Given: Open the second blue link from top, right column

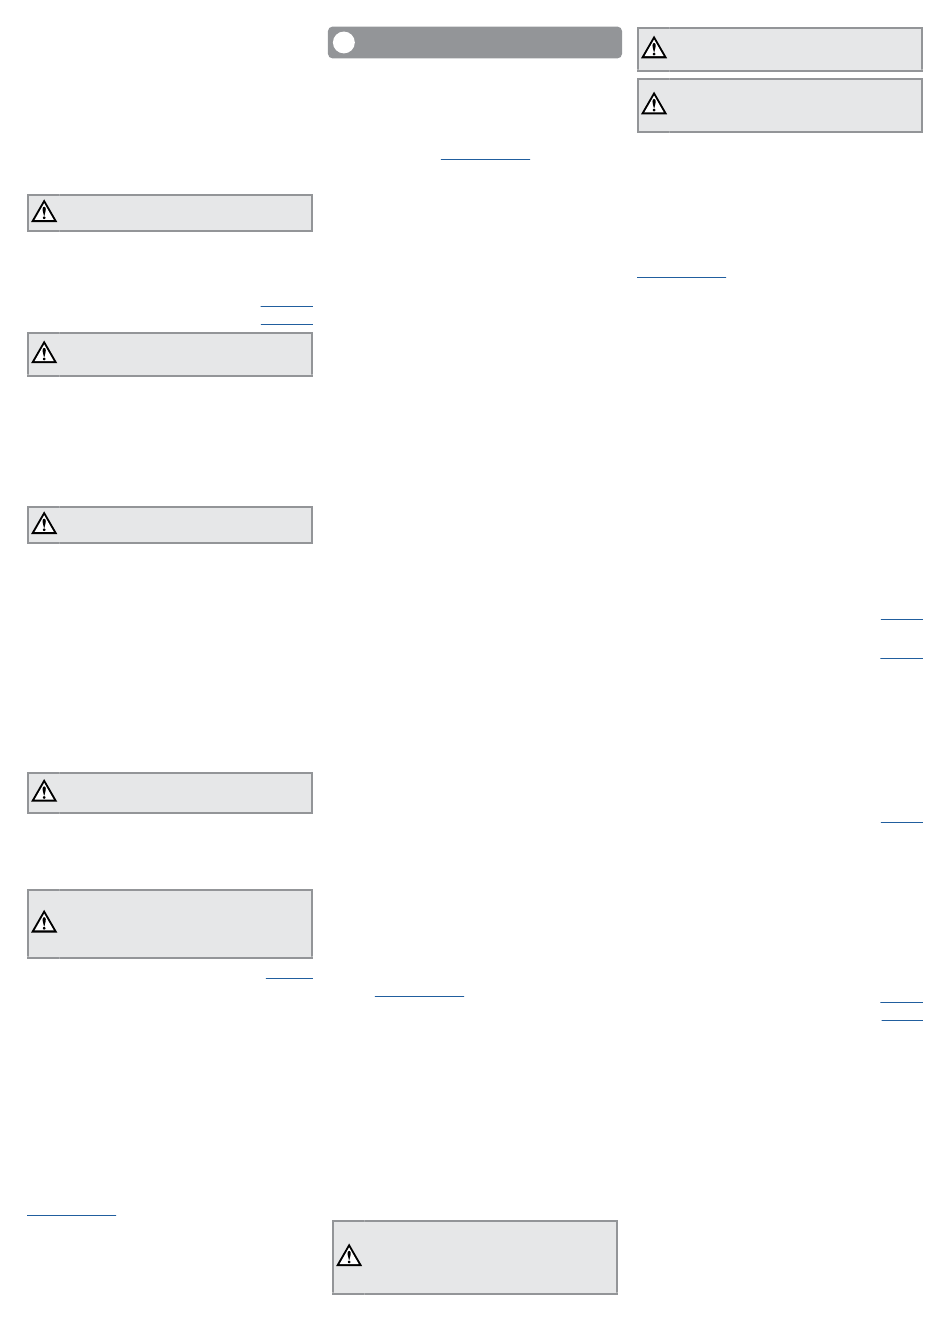Looking at the screenshot, I should pyautogui.click(x=901, y=658).
